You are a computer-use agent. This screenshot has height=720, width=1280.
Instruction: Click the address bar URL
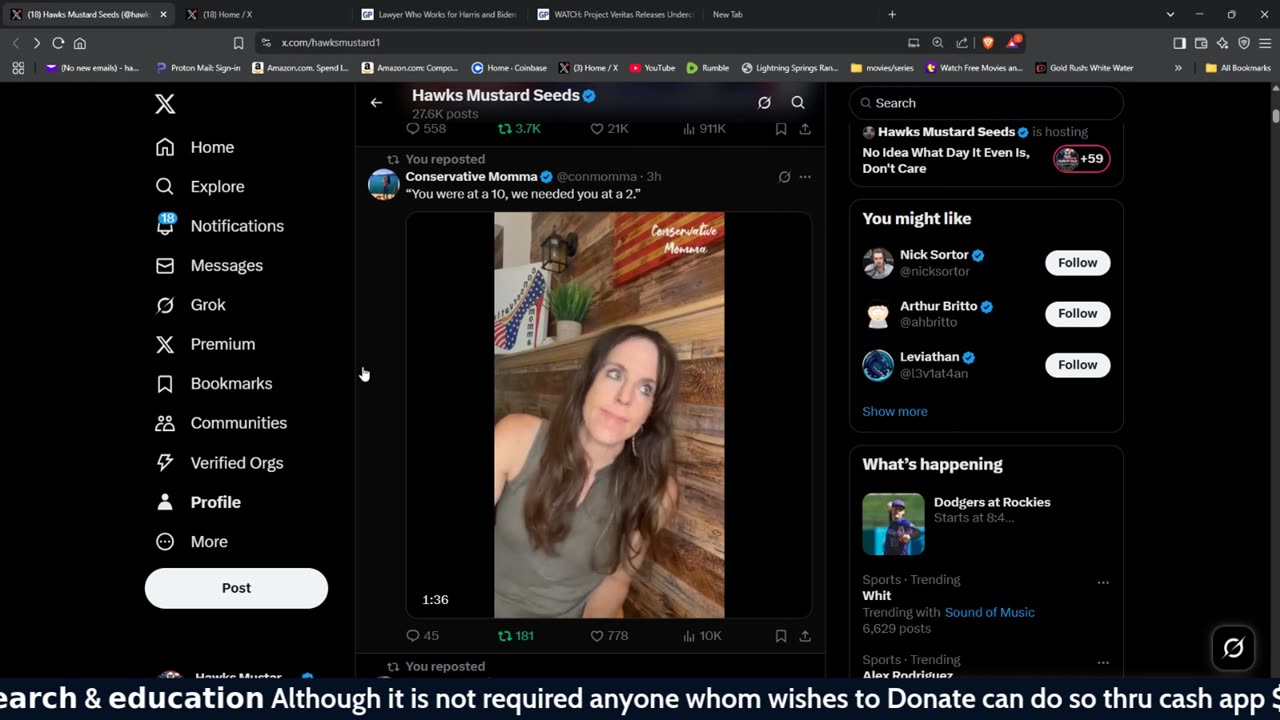331,43
